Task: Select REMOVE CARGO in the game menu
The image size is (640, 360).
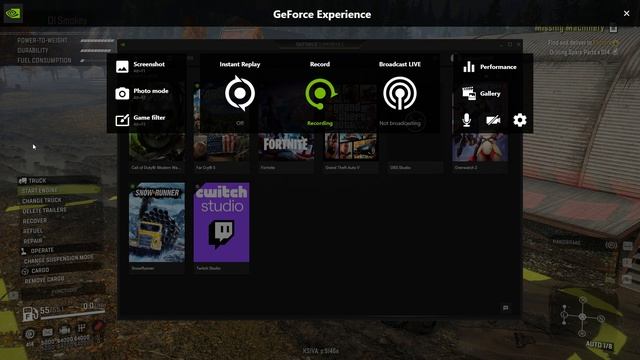Action: (44, 280)
